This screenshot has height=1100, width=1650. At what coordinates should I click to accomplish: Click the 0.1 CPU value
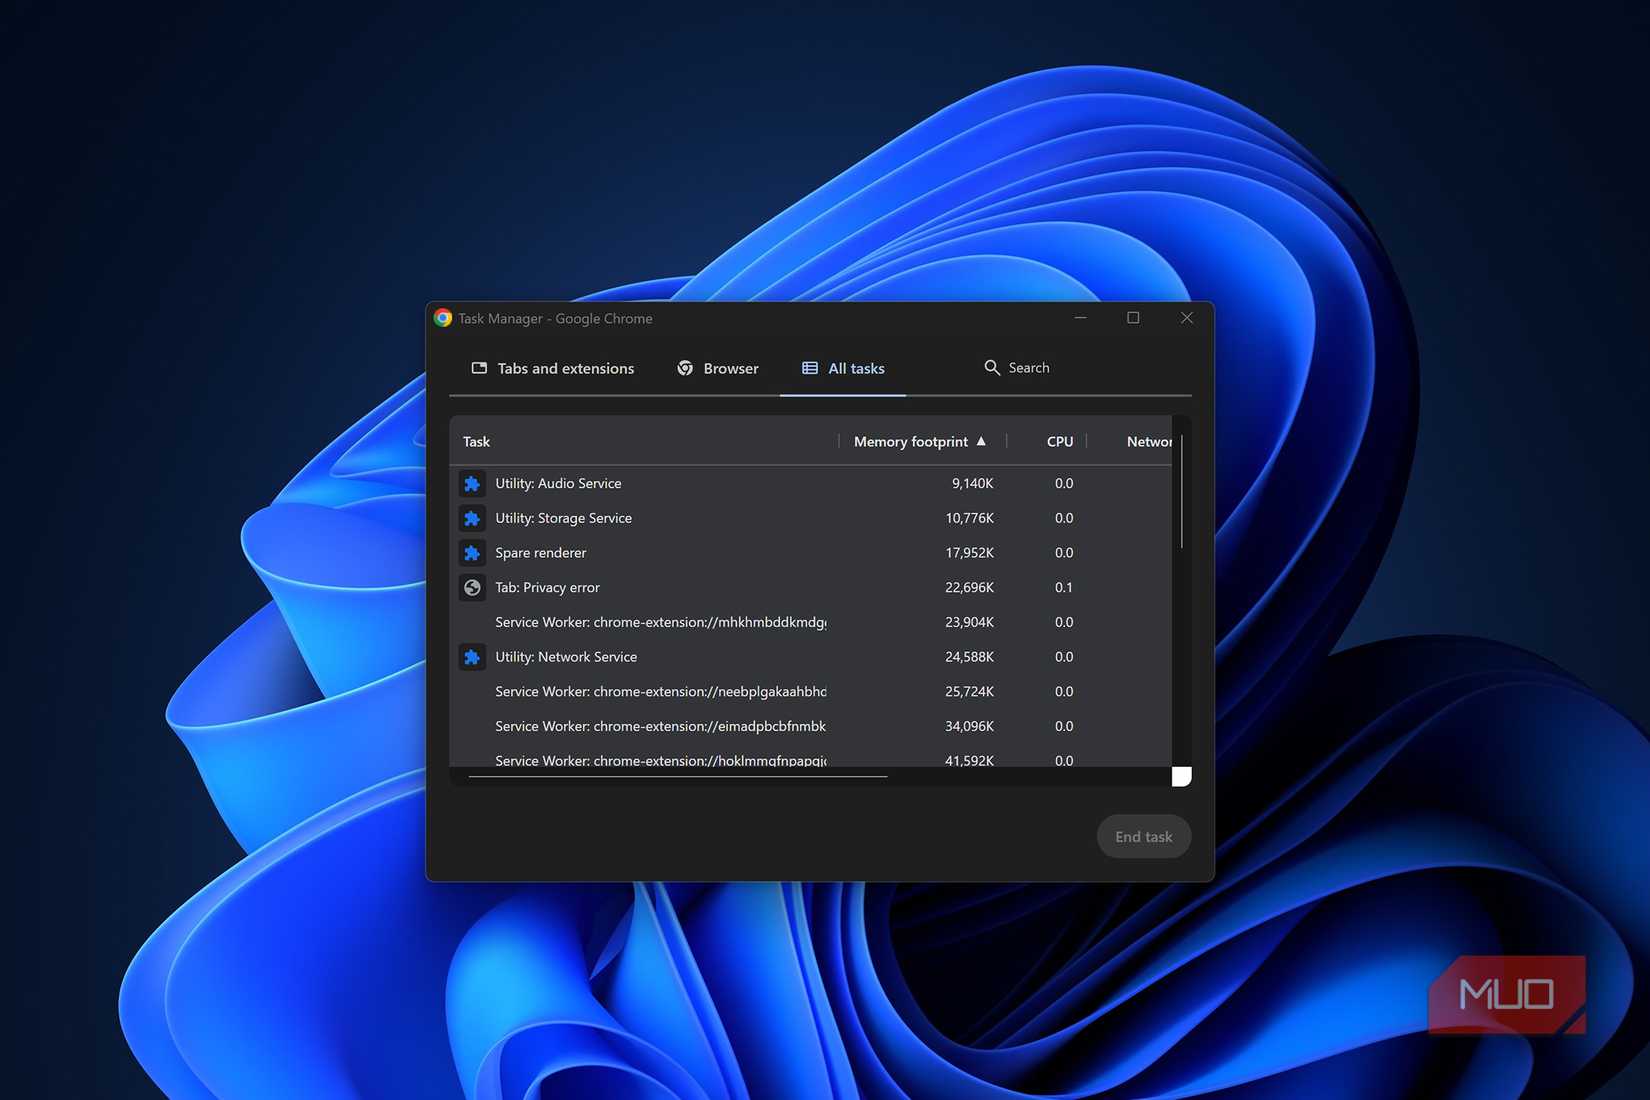[x=1064, y=588]
